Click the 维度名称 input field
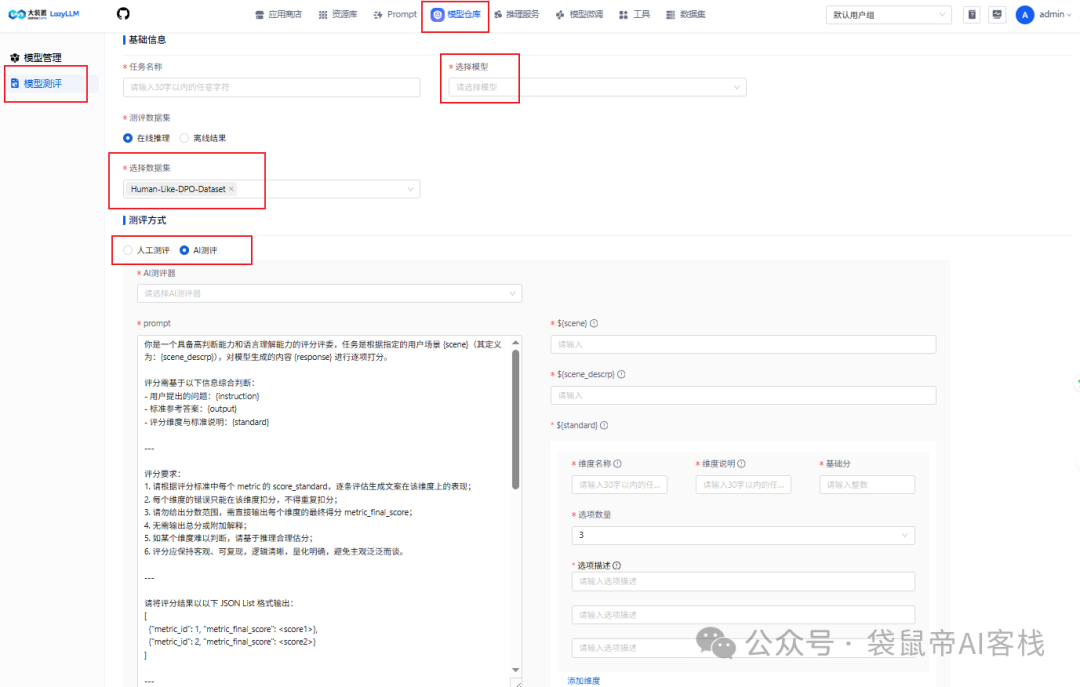 [x=619, y=485]
